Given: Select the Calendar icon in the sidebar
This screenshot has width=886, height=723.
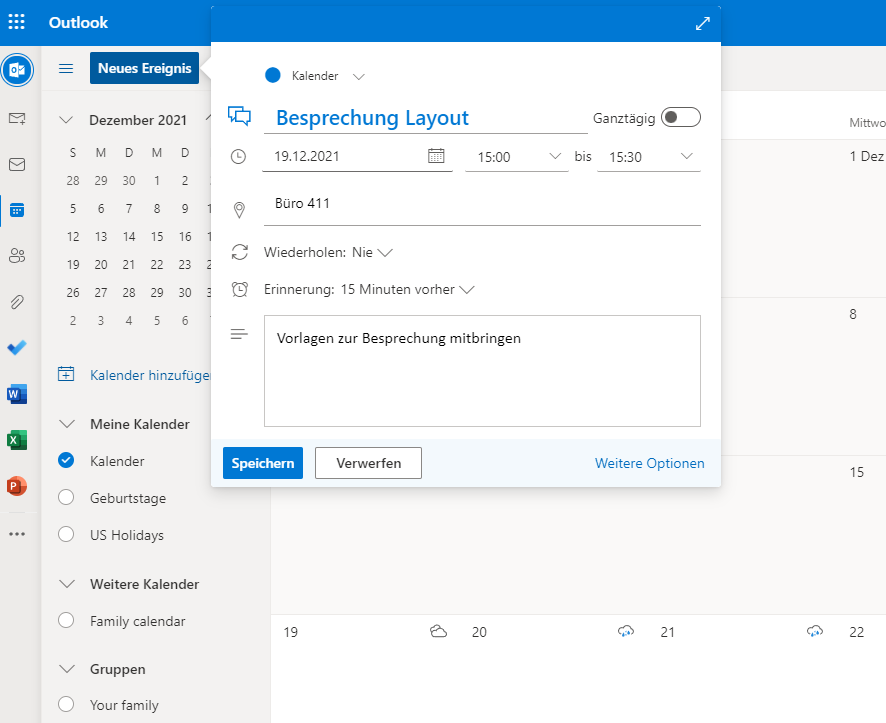Looking at the screenshot, I should coord(17,210).
